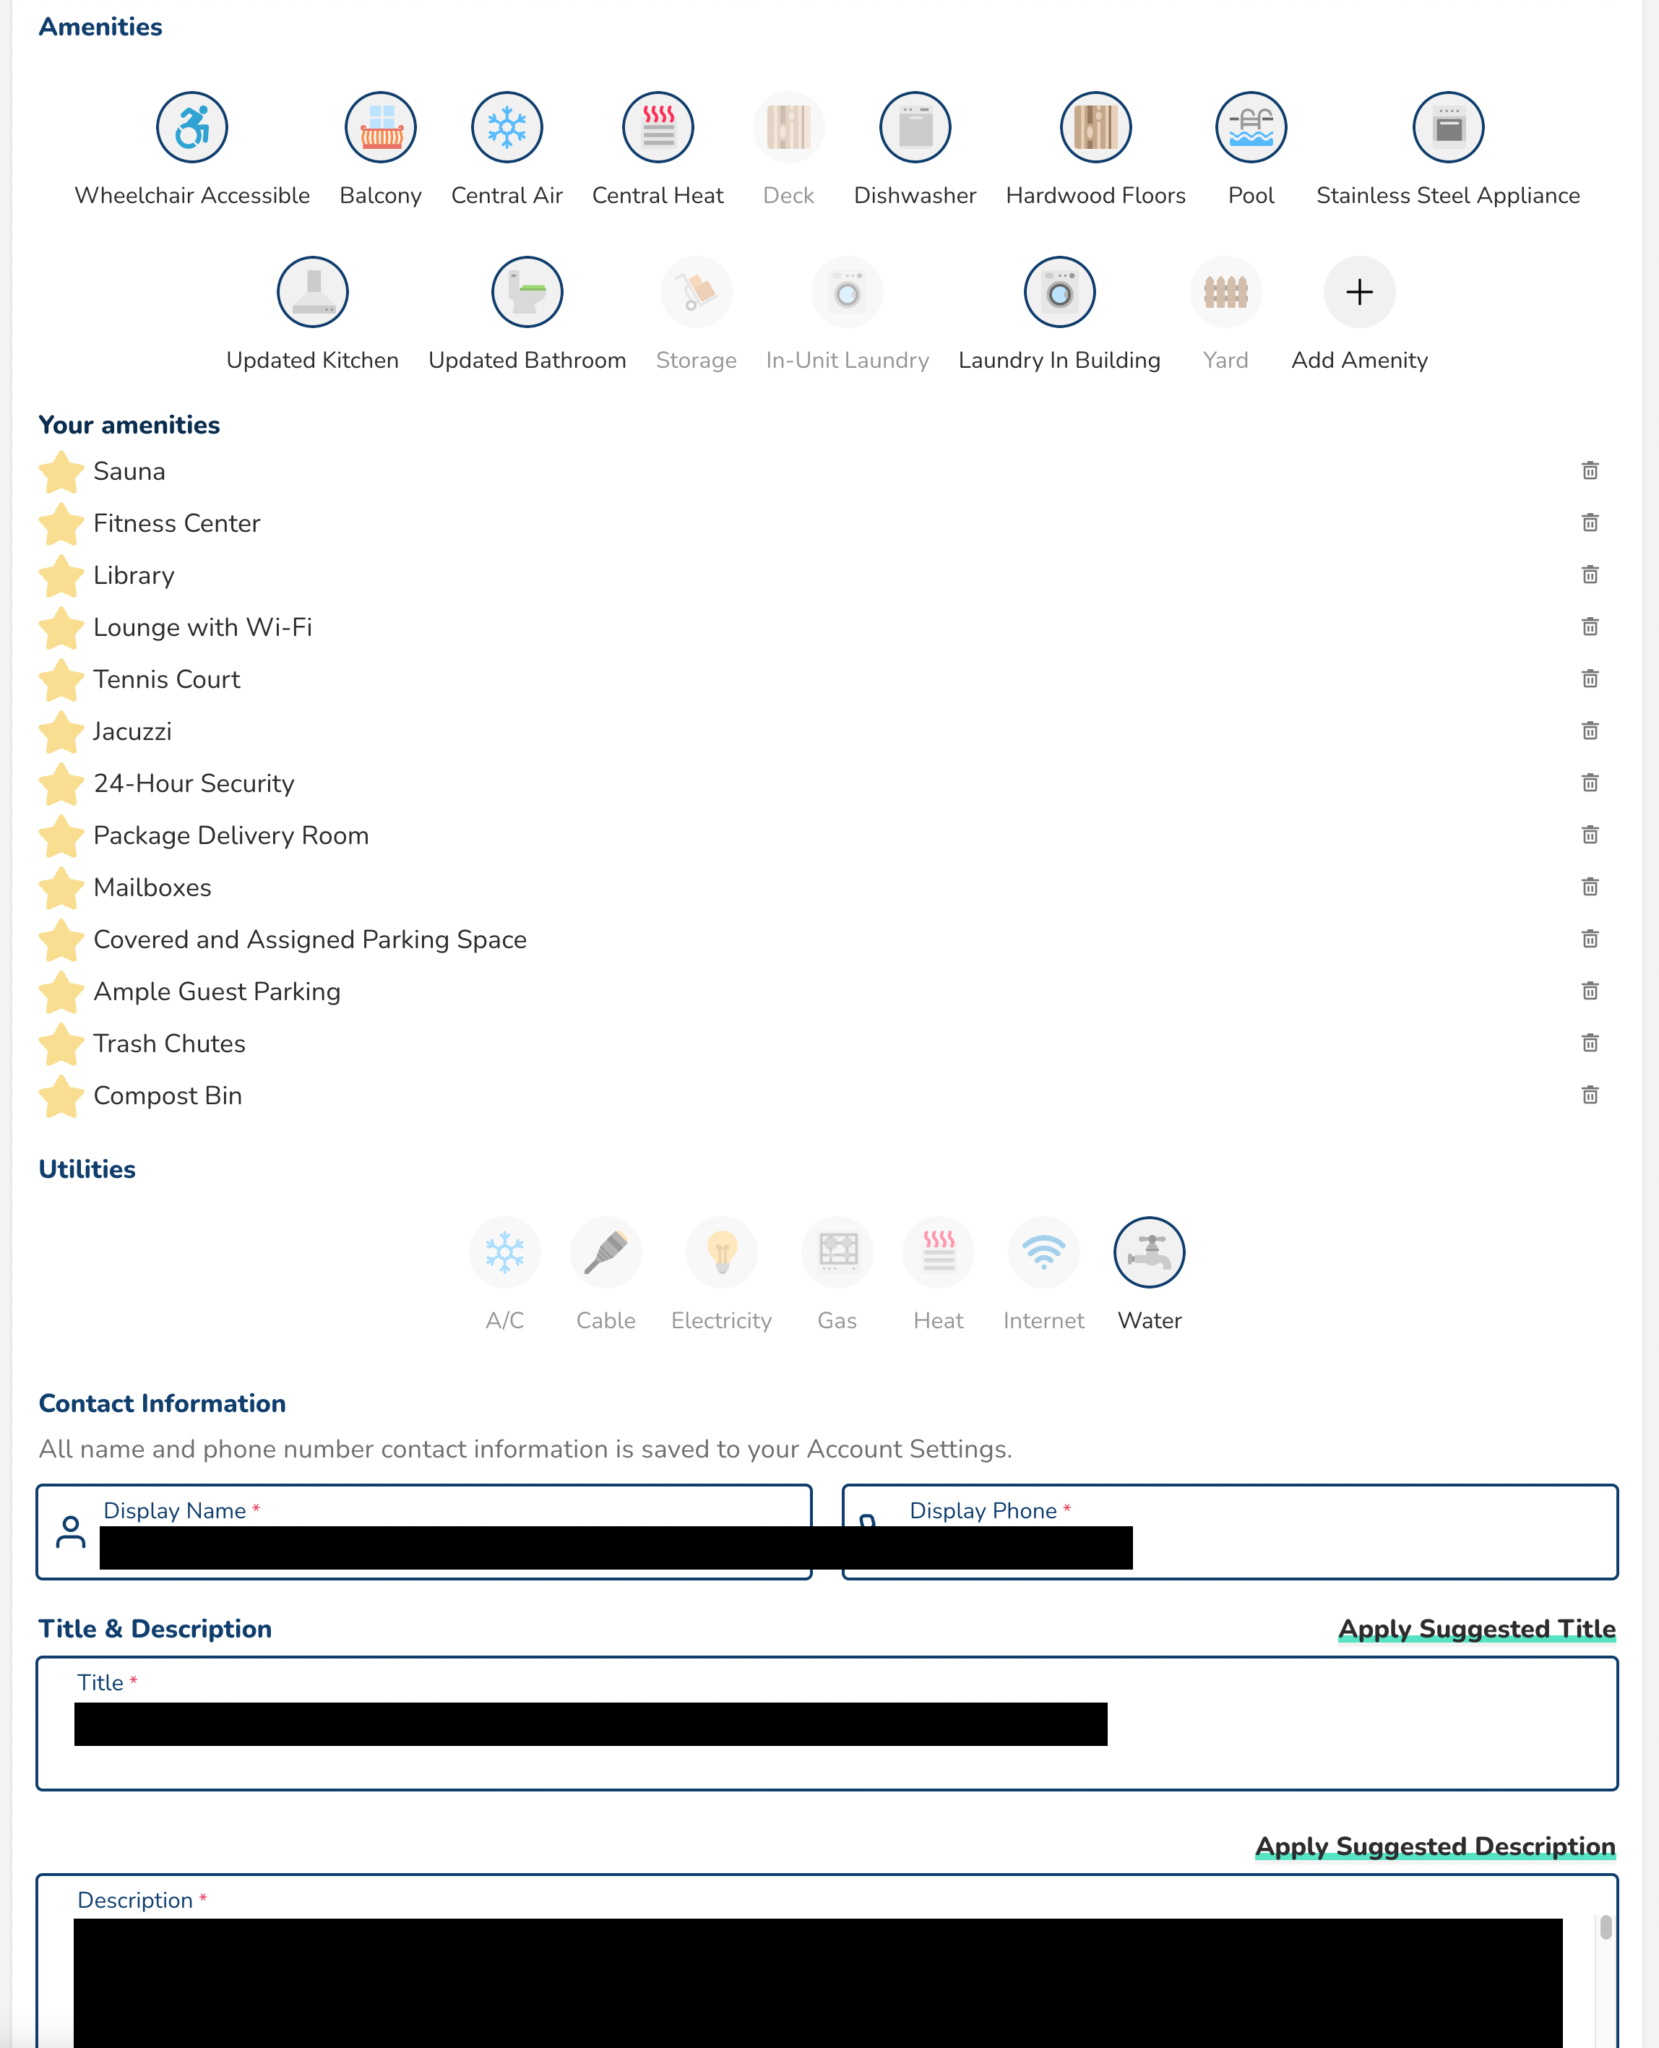Delete the Compost Bin amenity
The image size is (1659, 2048).
coord(1589,1094)
